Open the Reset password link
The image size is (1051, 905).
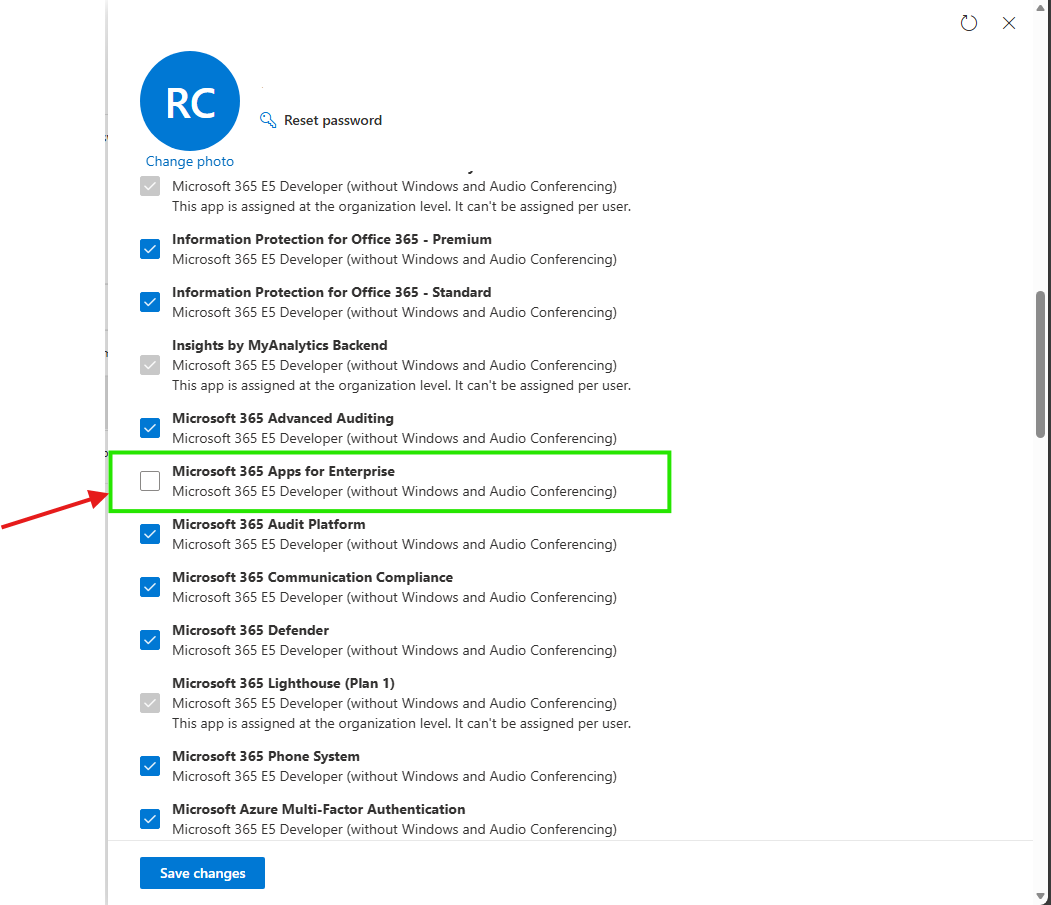click(x=332, y=120)
